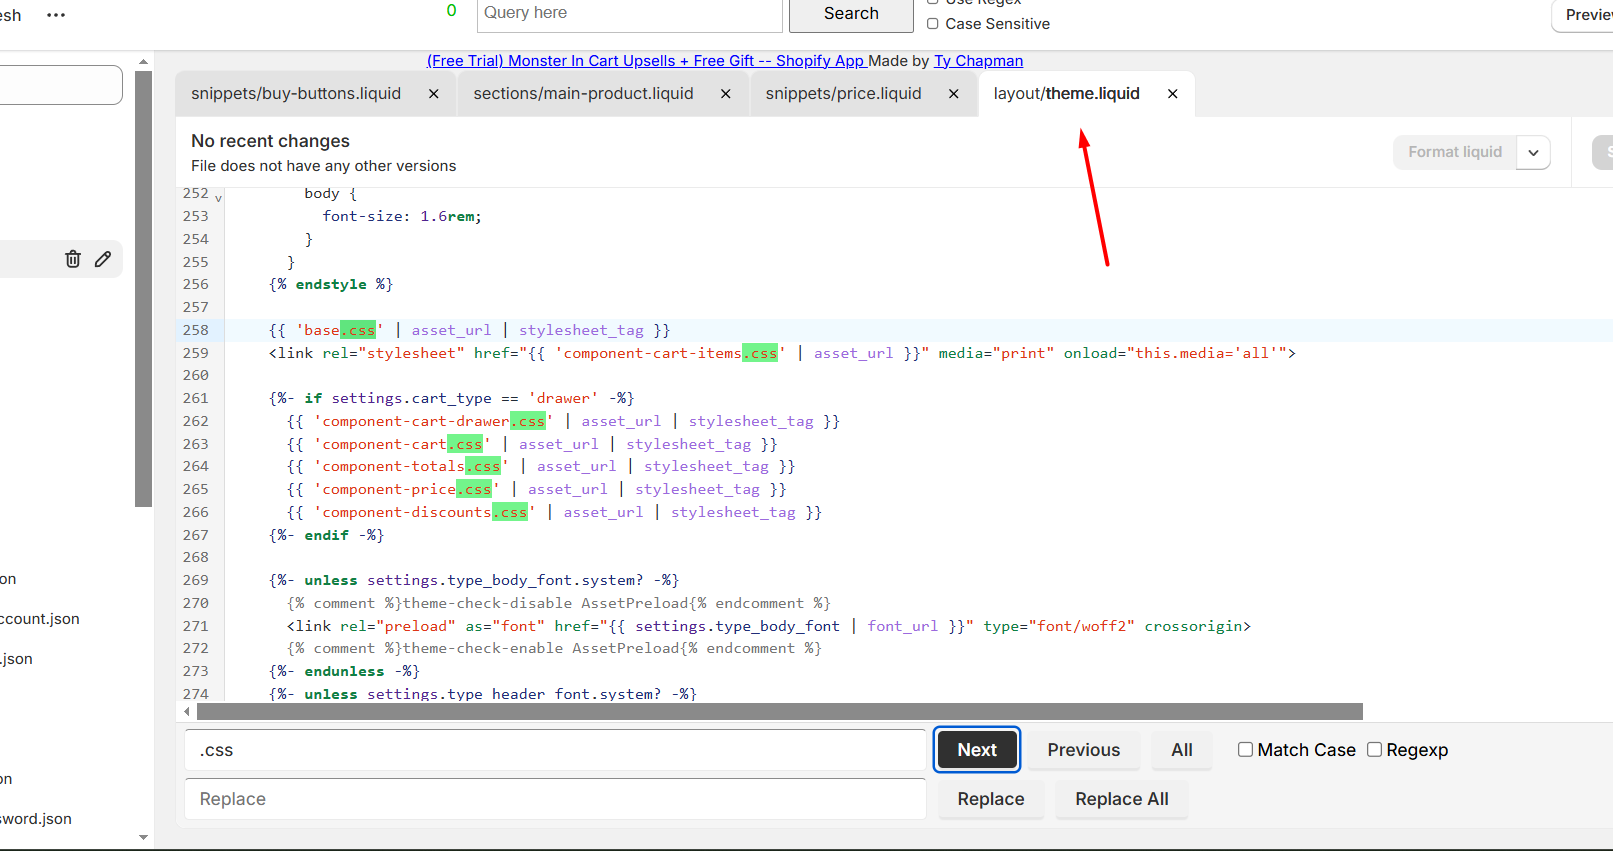Screen dimensions: 1613x851
Task: Switch to snippets/buy-buttons.liquid tab
Action: 296,93
